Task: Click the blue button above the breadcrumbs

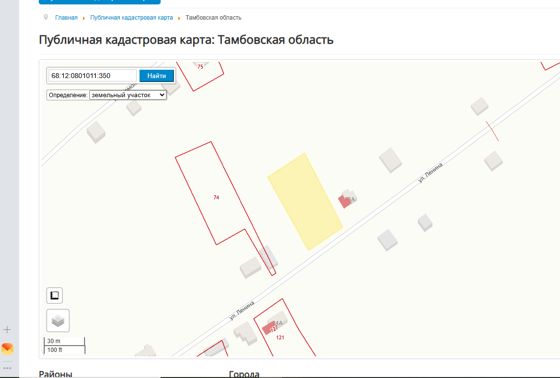Action: pyautogui.click(x=100, y=2)
